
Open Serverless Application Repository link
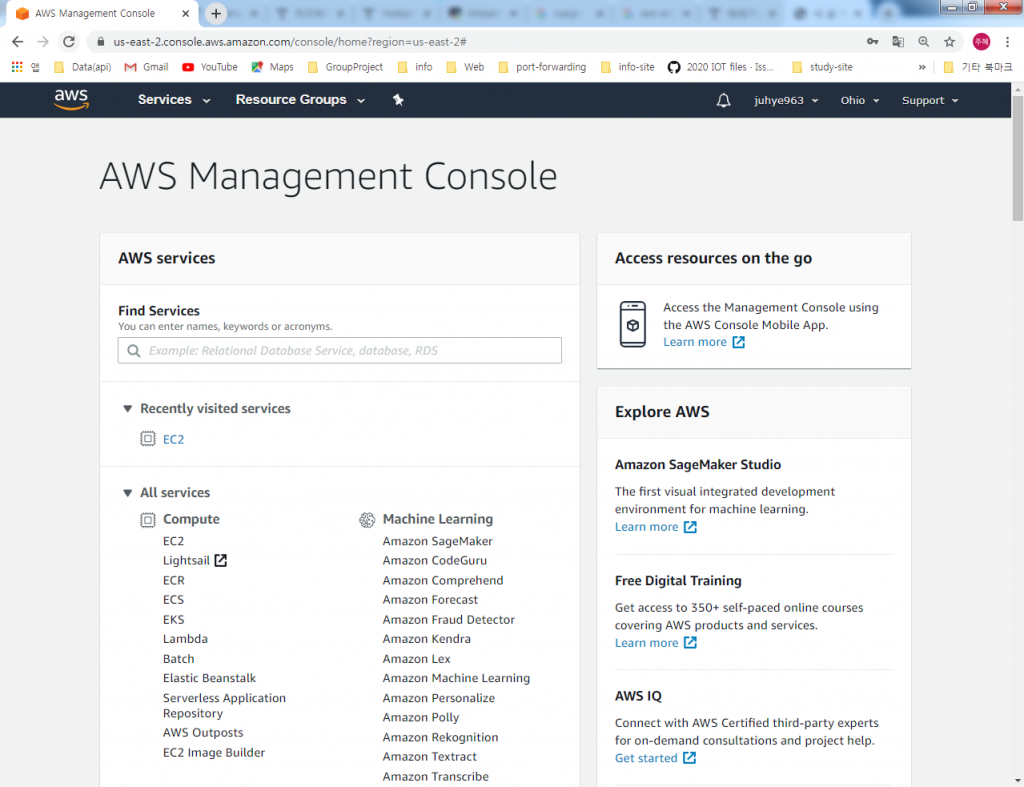224,706
